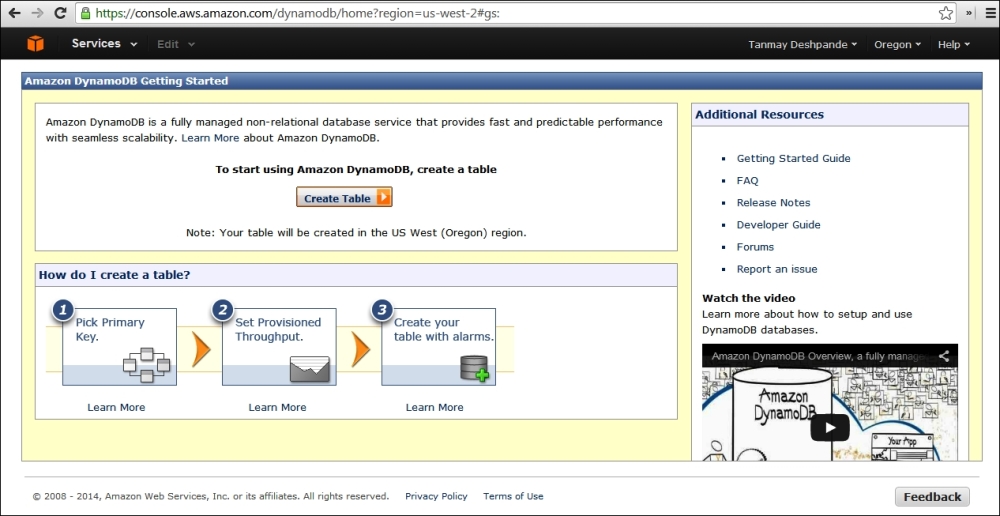Click the orange AWS cube logo

(35, 44)
